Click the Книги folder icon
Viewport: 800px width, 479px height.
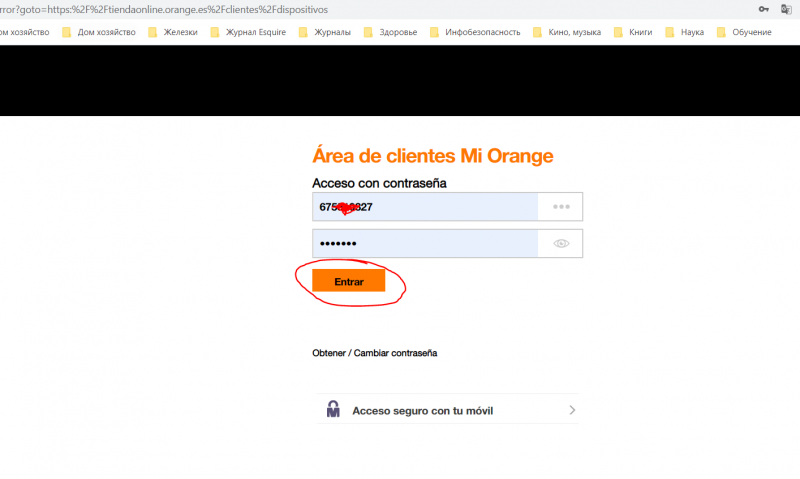pyautogui.click(x=620, y=32)
